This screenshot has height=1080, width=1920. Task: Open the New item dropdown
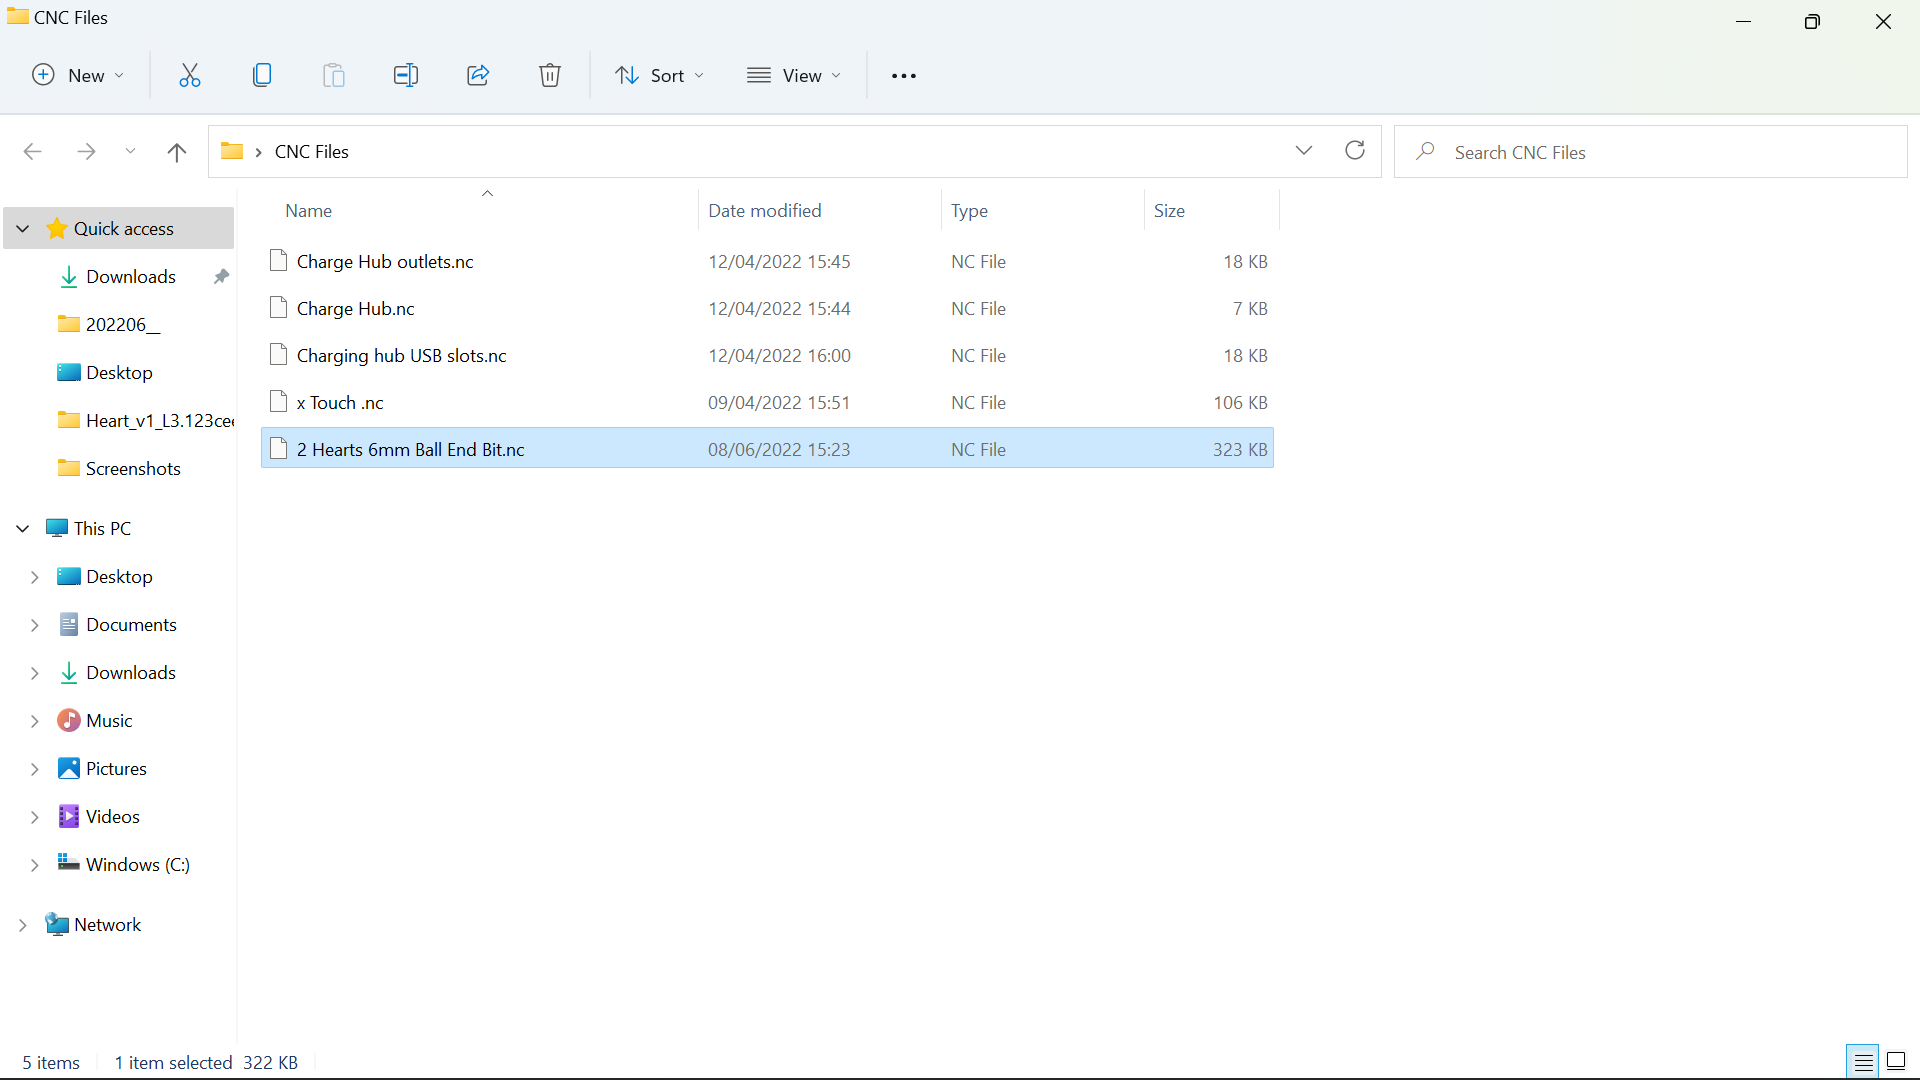pyautogui.click(x=76, y=75)
